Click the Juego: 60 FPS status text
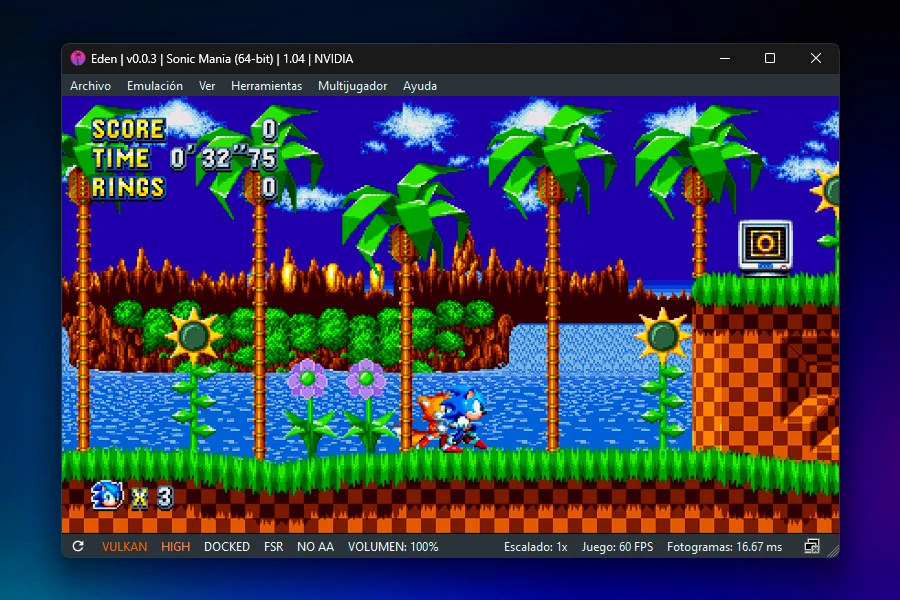 click(617, 547)
